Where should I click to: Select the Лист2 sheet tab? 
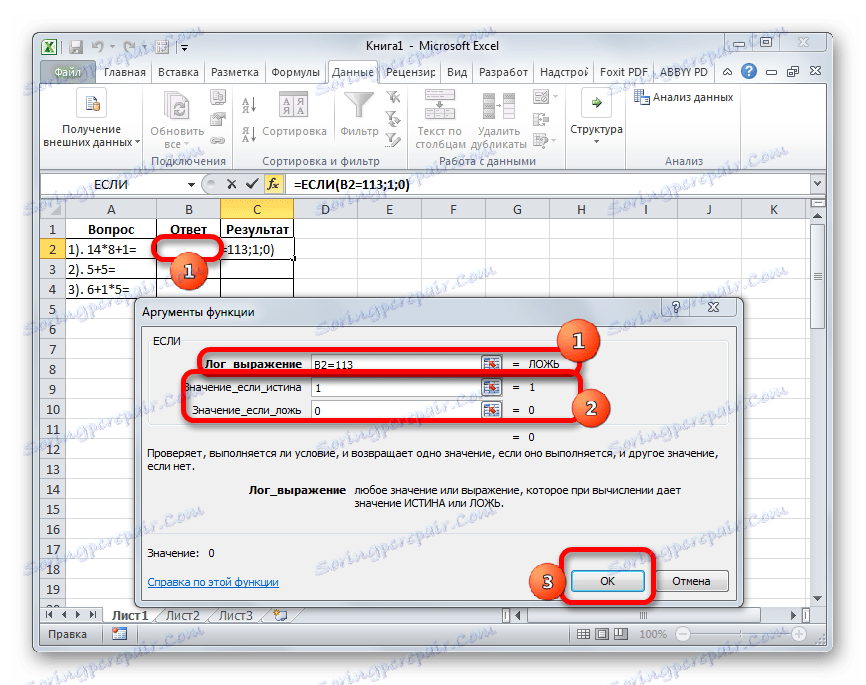183,615
